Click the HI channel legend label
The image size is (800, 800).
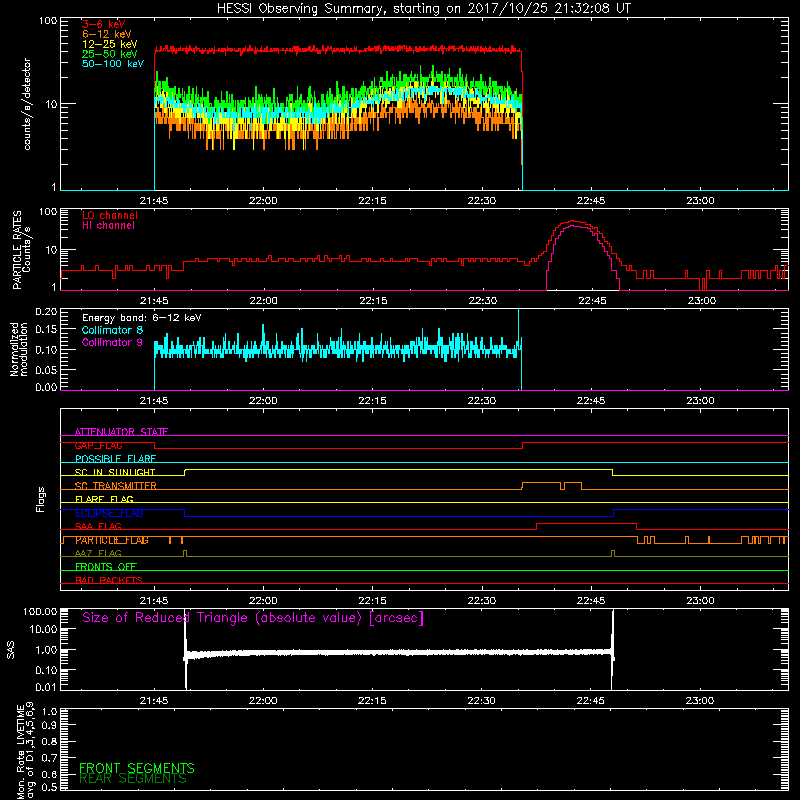(x=108, y=226)
